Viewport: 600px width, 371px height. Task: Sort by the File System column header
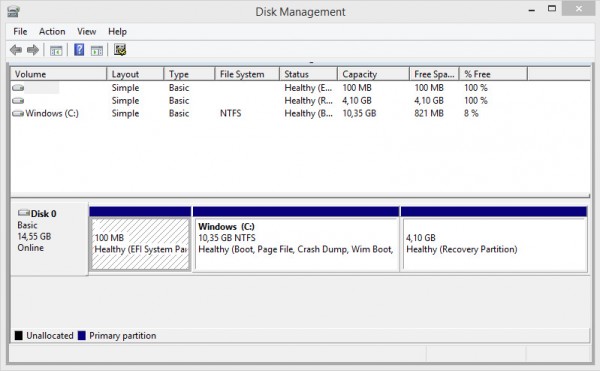[x=247, y=74]
